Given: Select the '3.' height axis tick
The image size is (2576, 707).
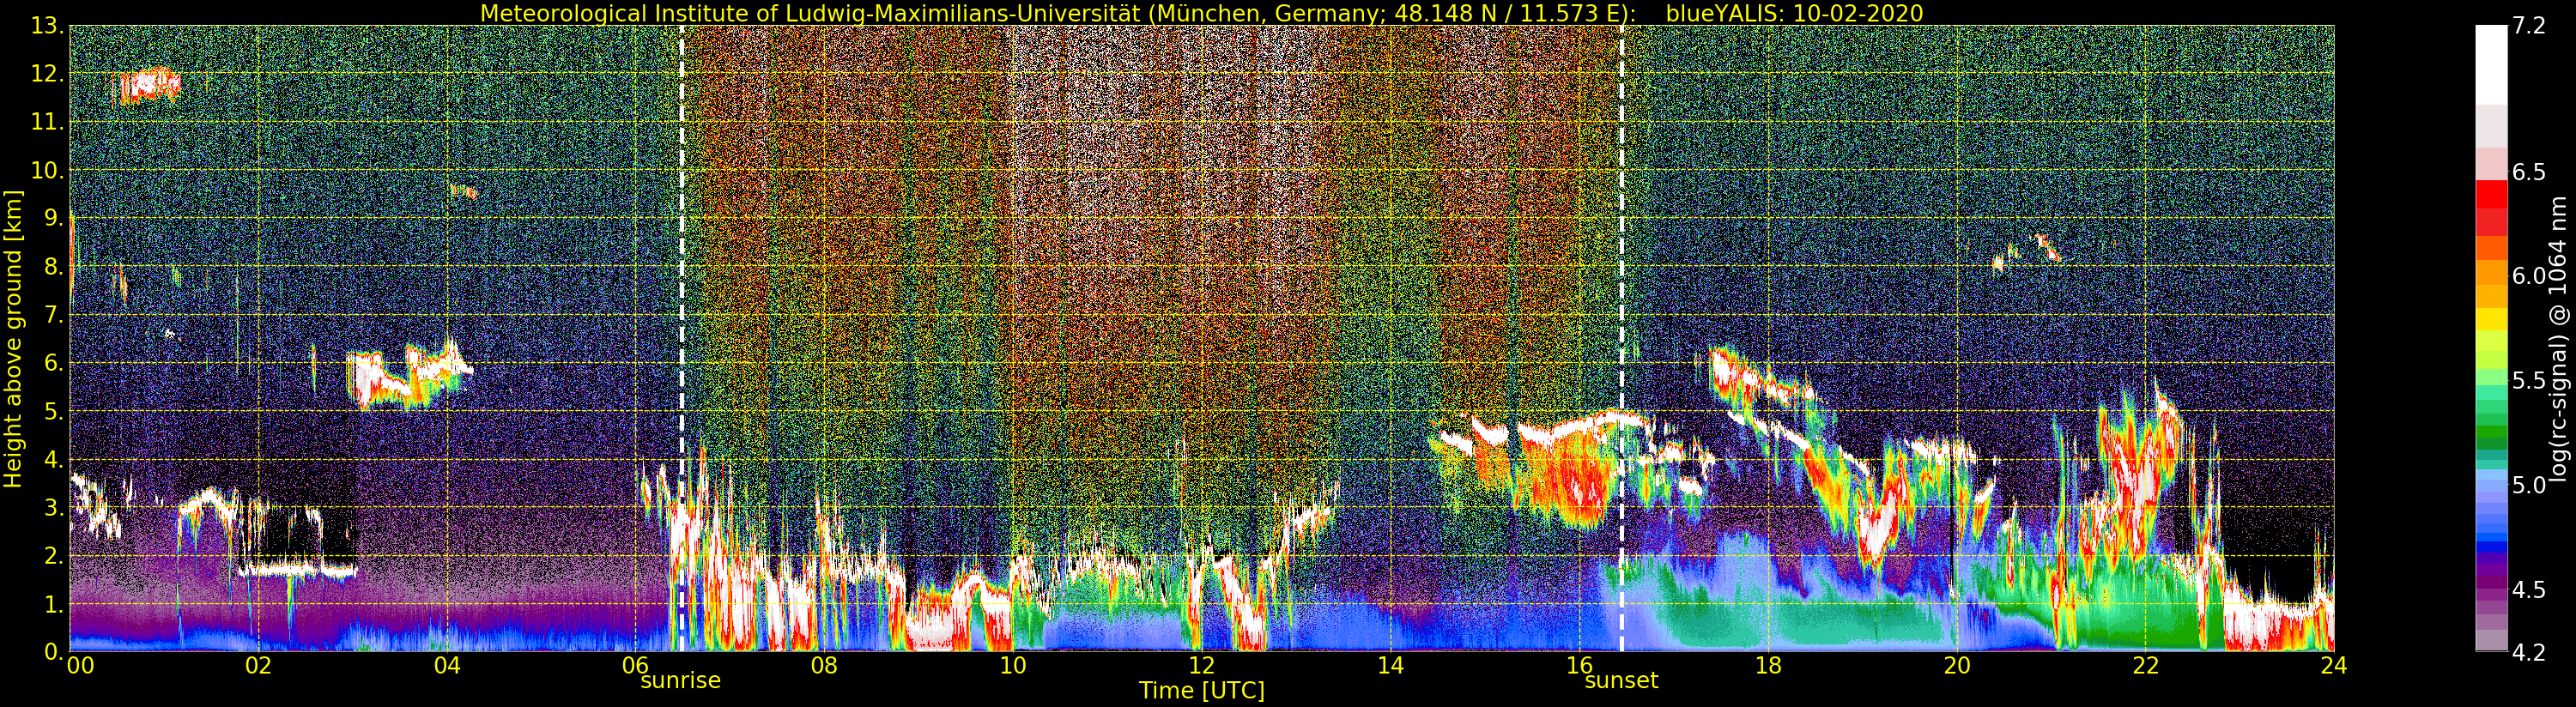Looking at the screenshot, I should (x=52, y=507).
